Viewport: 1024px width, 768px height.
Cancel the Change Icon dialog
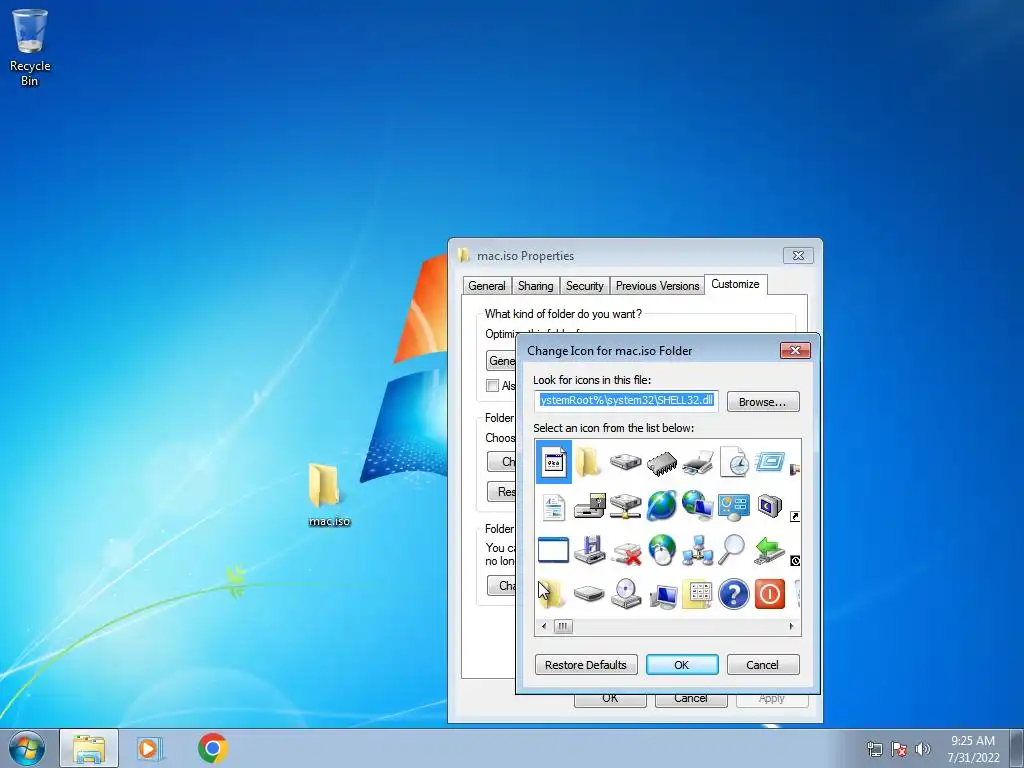point(763,664)
